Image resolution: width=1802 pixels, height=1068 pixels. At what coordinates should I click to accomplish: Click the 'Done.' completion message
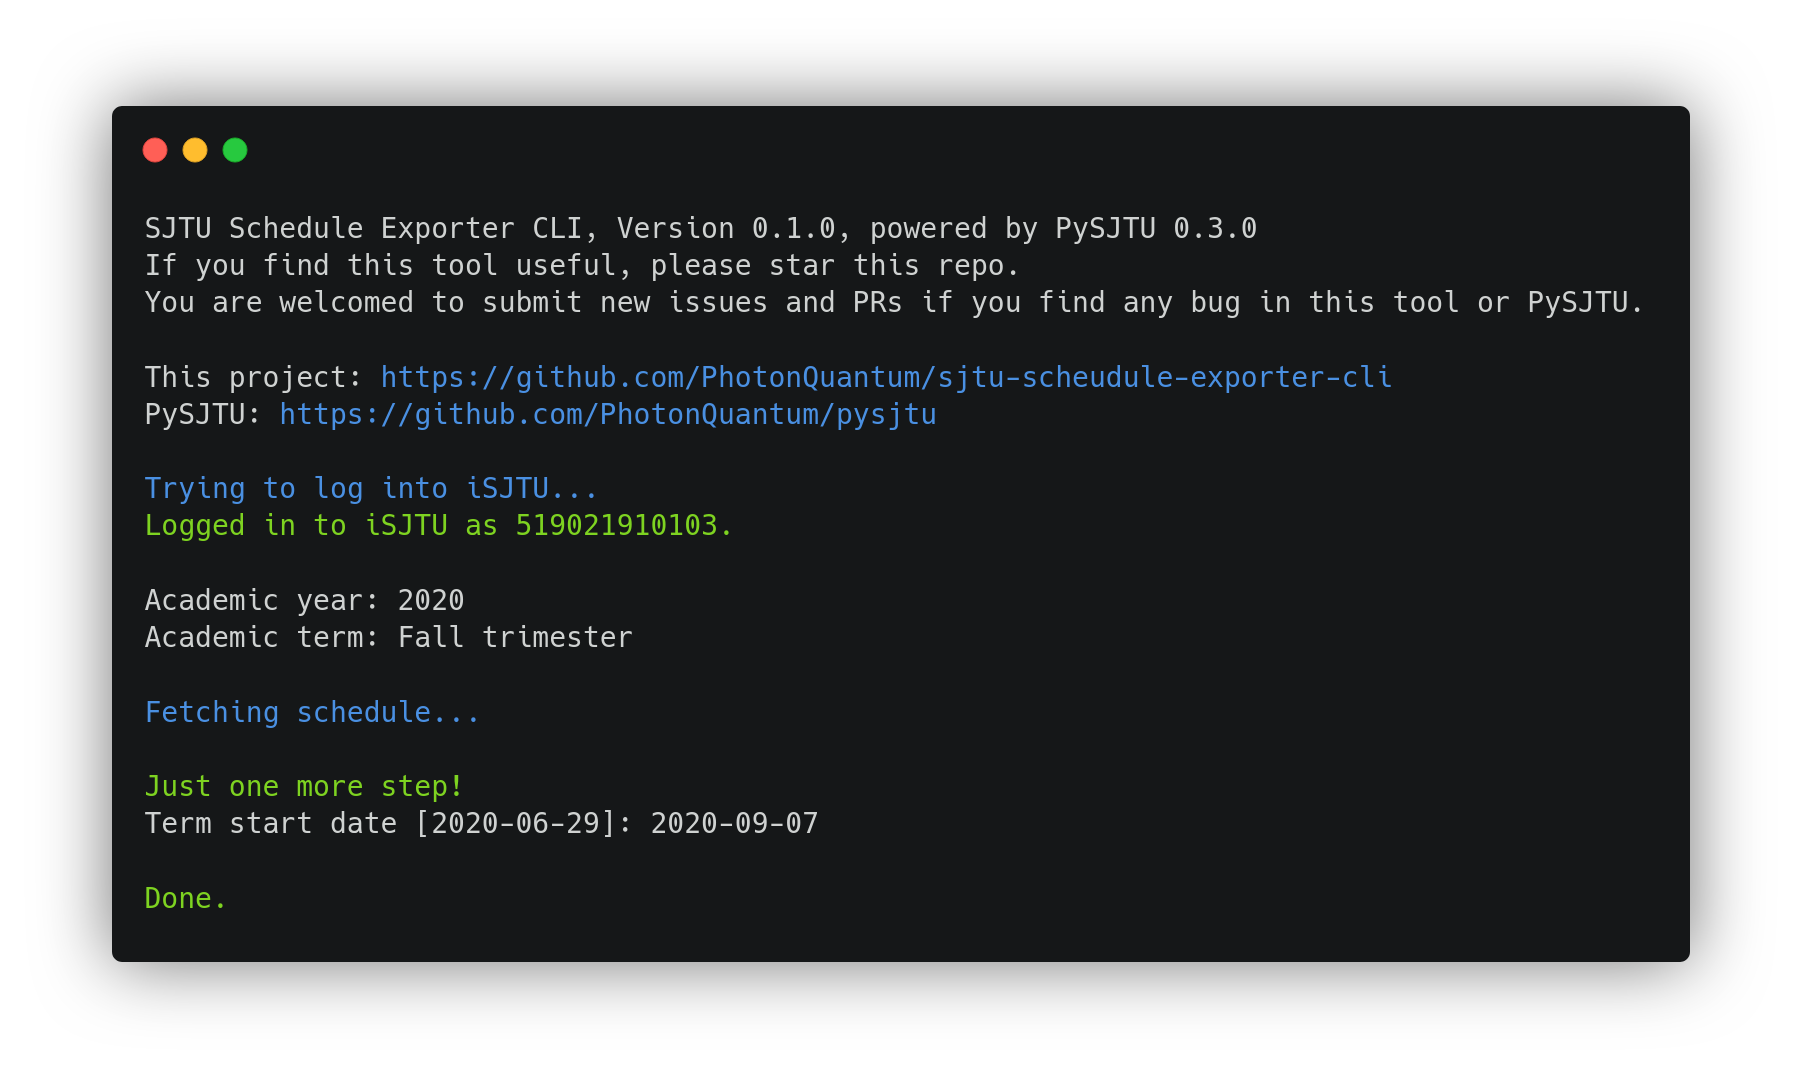185,898
